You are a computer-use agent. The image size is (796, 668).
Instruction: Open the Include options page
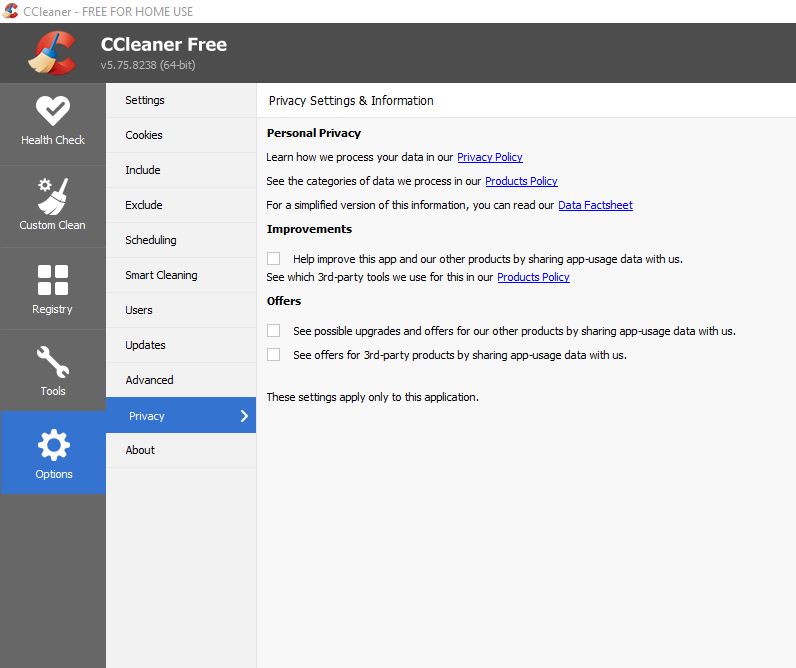[181, 170]
